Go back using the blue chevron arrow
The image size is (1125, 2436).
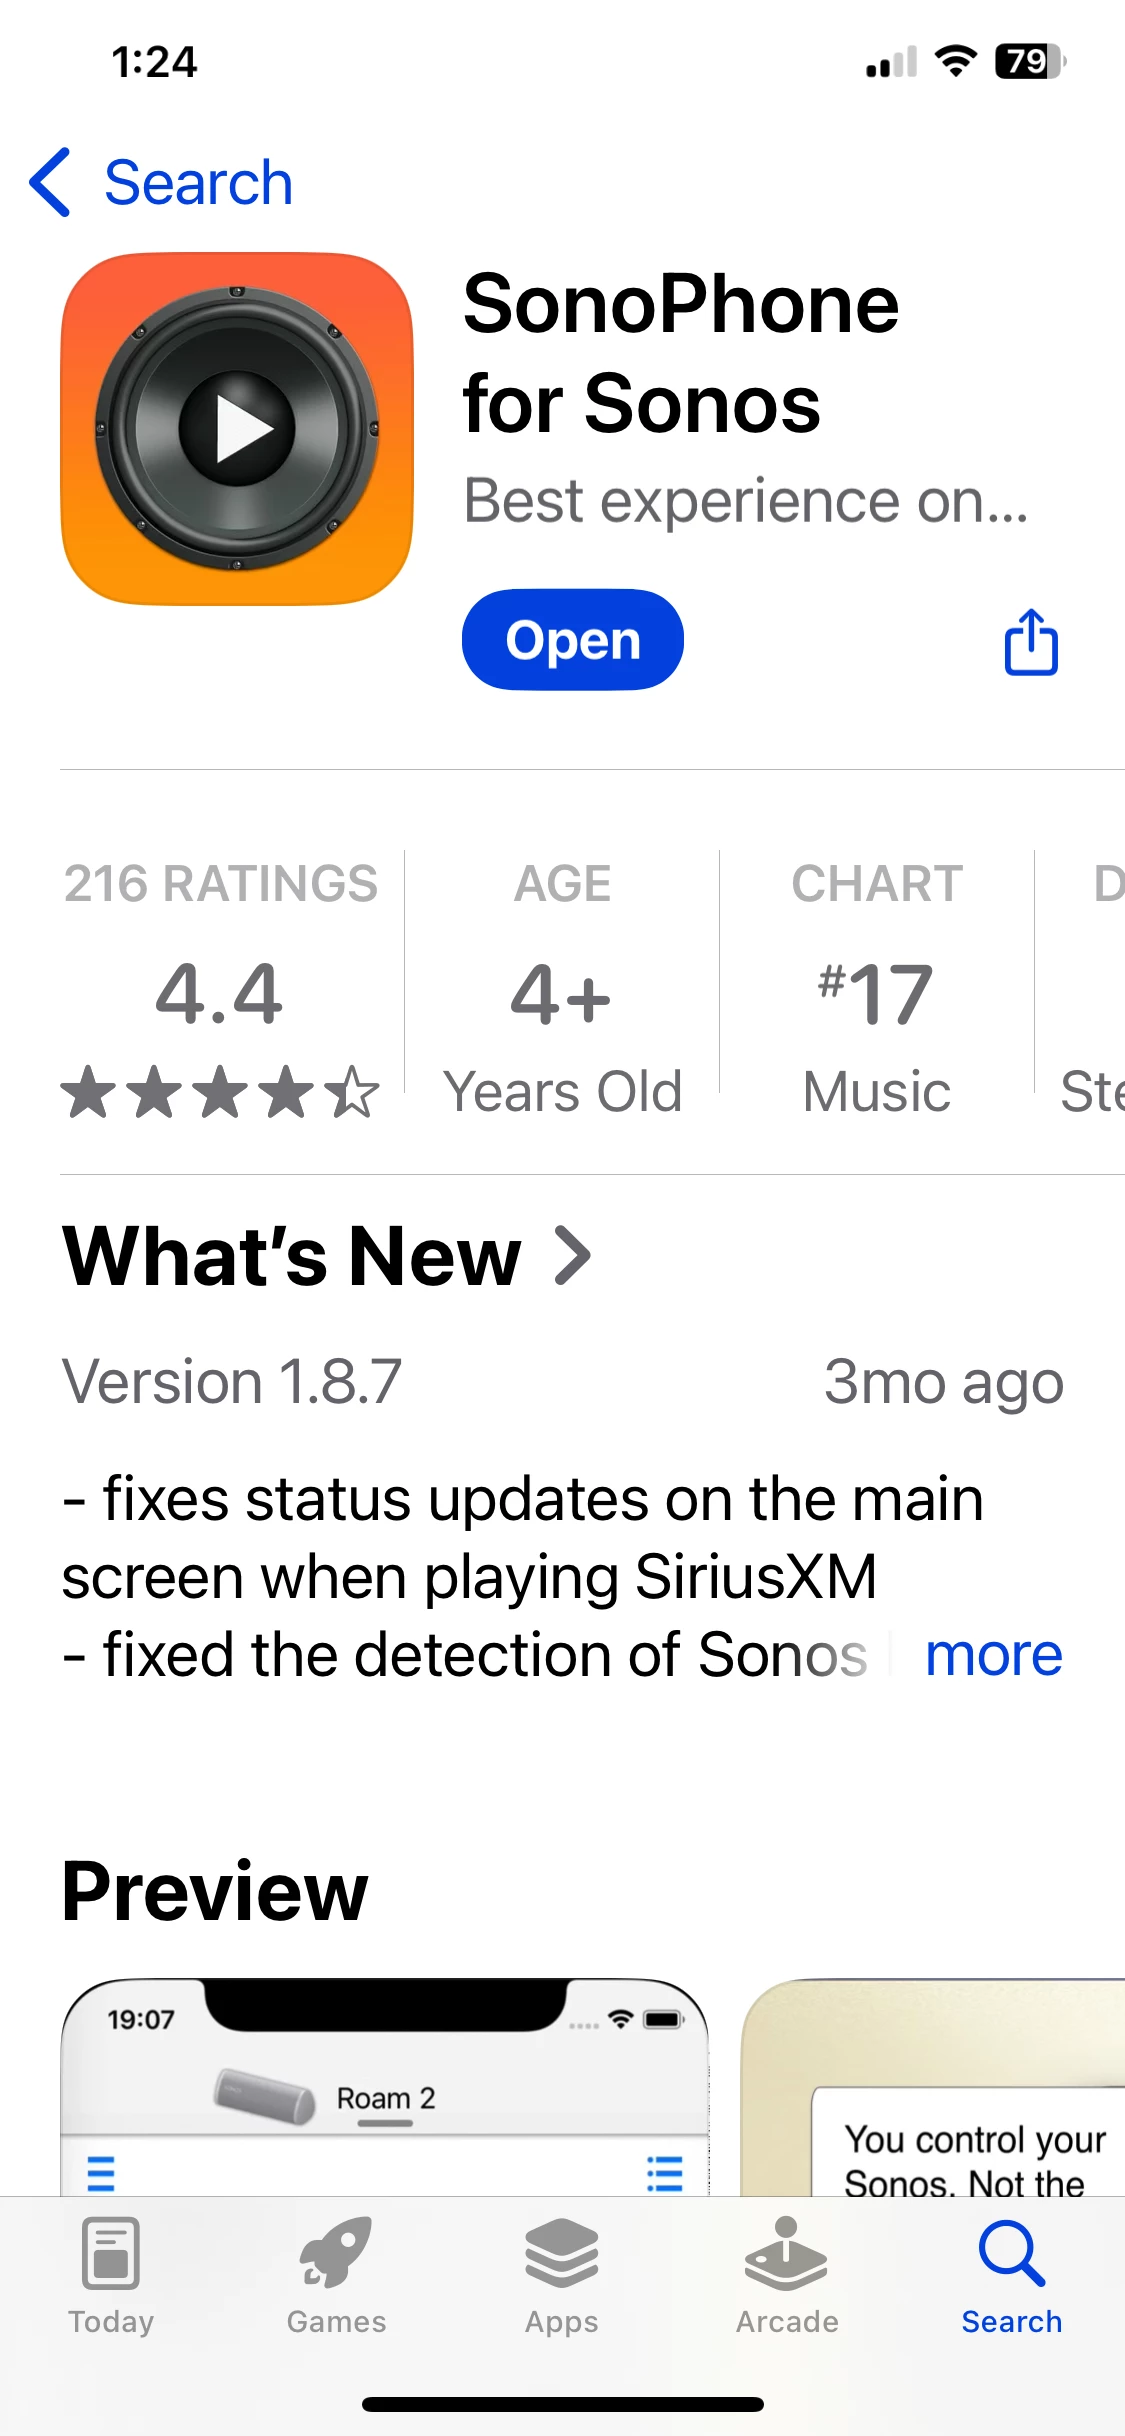tap(50, 183)
